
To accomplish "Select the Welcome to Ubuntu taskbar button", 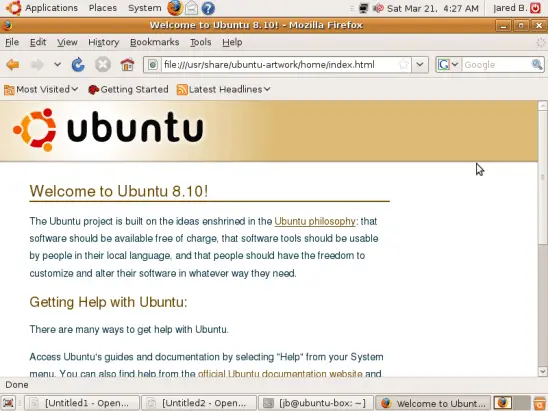I will pos(433,403).
